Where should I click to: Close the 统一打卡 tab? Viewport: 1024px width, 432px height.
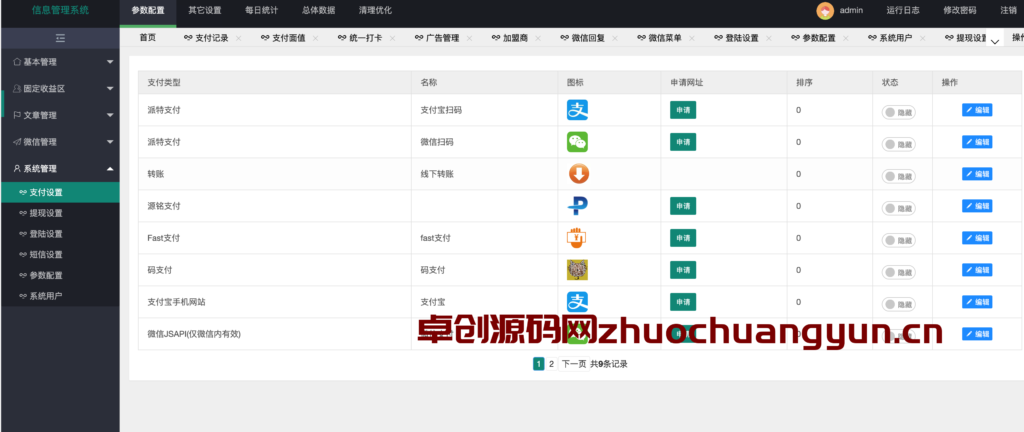pos(392,39)
